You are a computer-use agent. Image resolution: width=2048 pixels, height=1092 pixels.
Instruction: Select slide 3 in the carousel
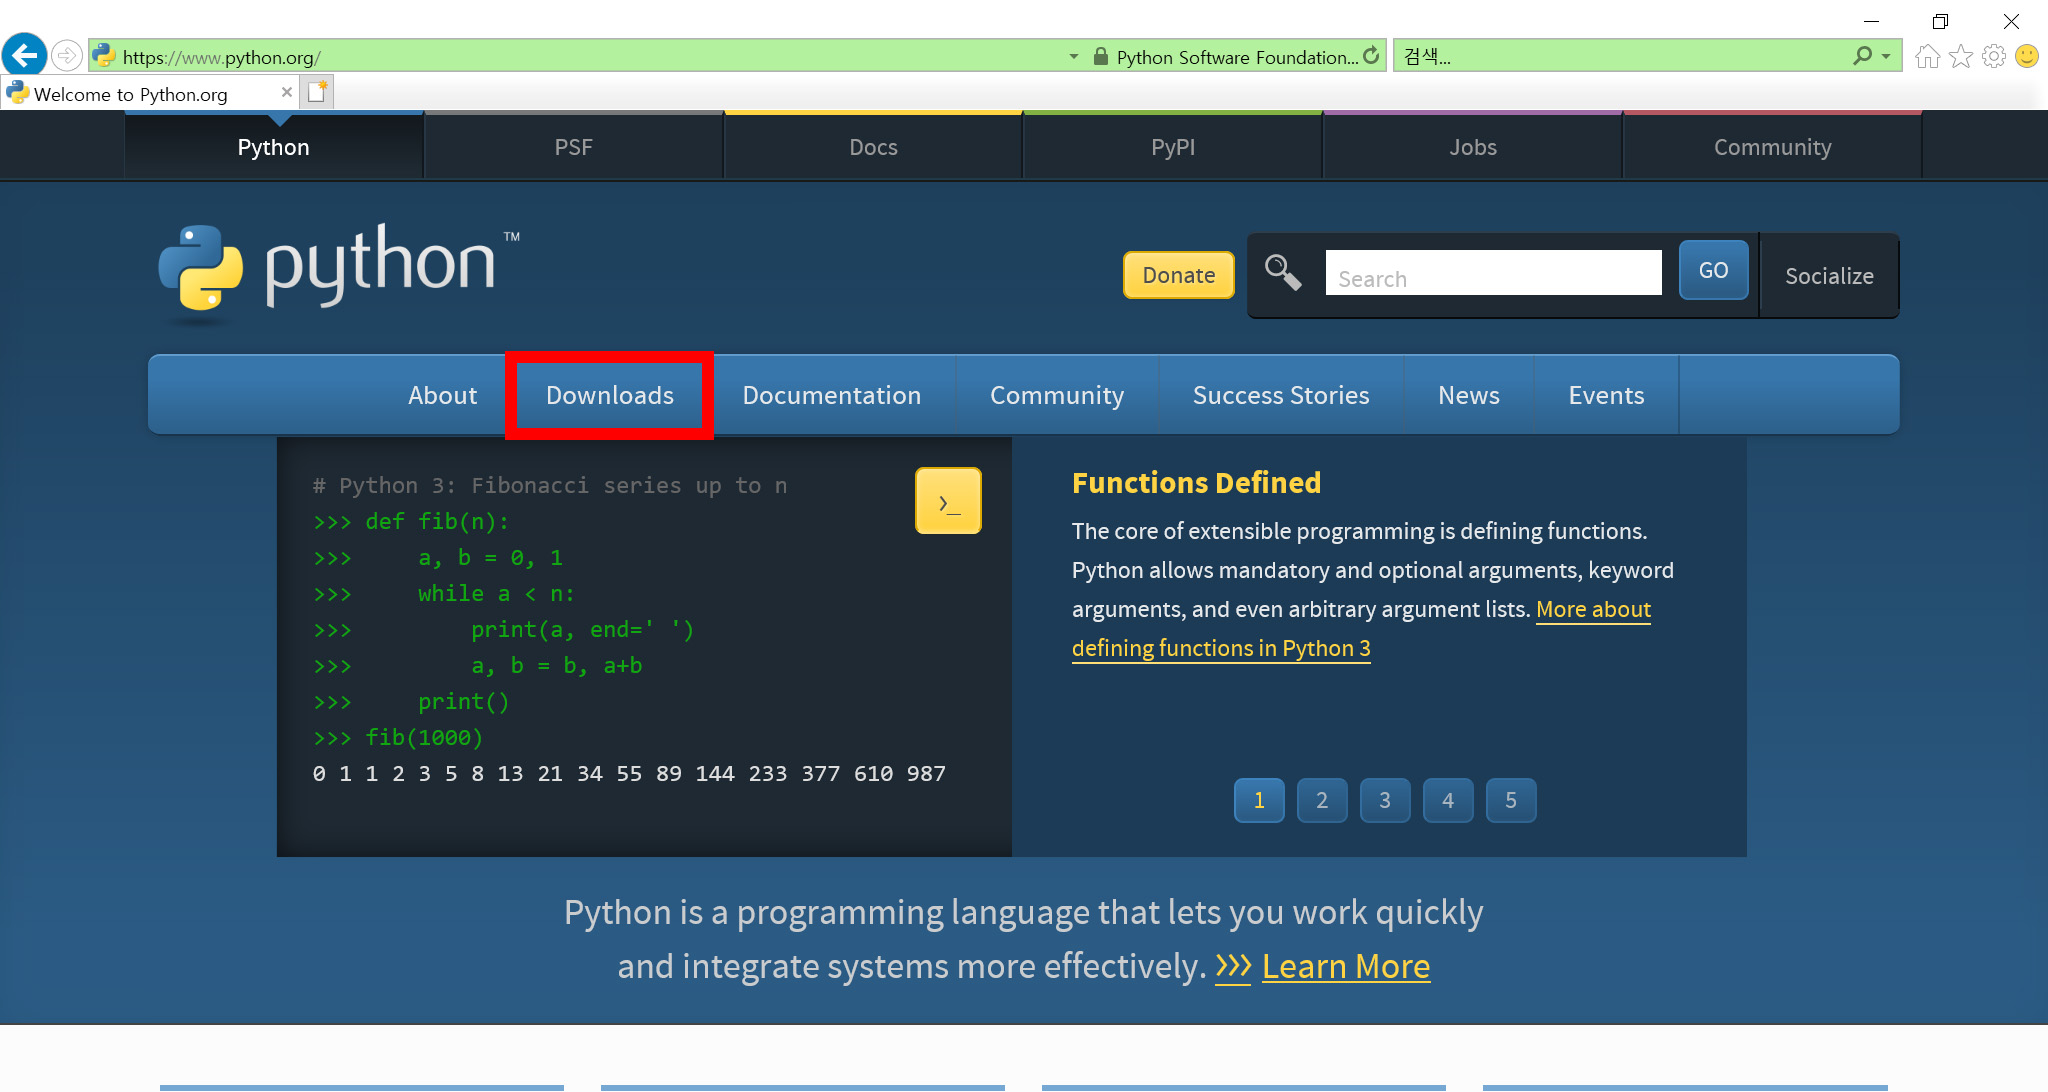(x=1385, y=800)
